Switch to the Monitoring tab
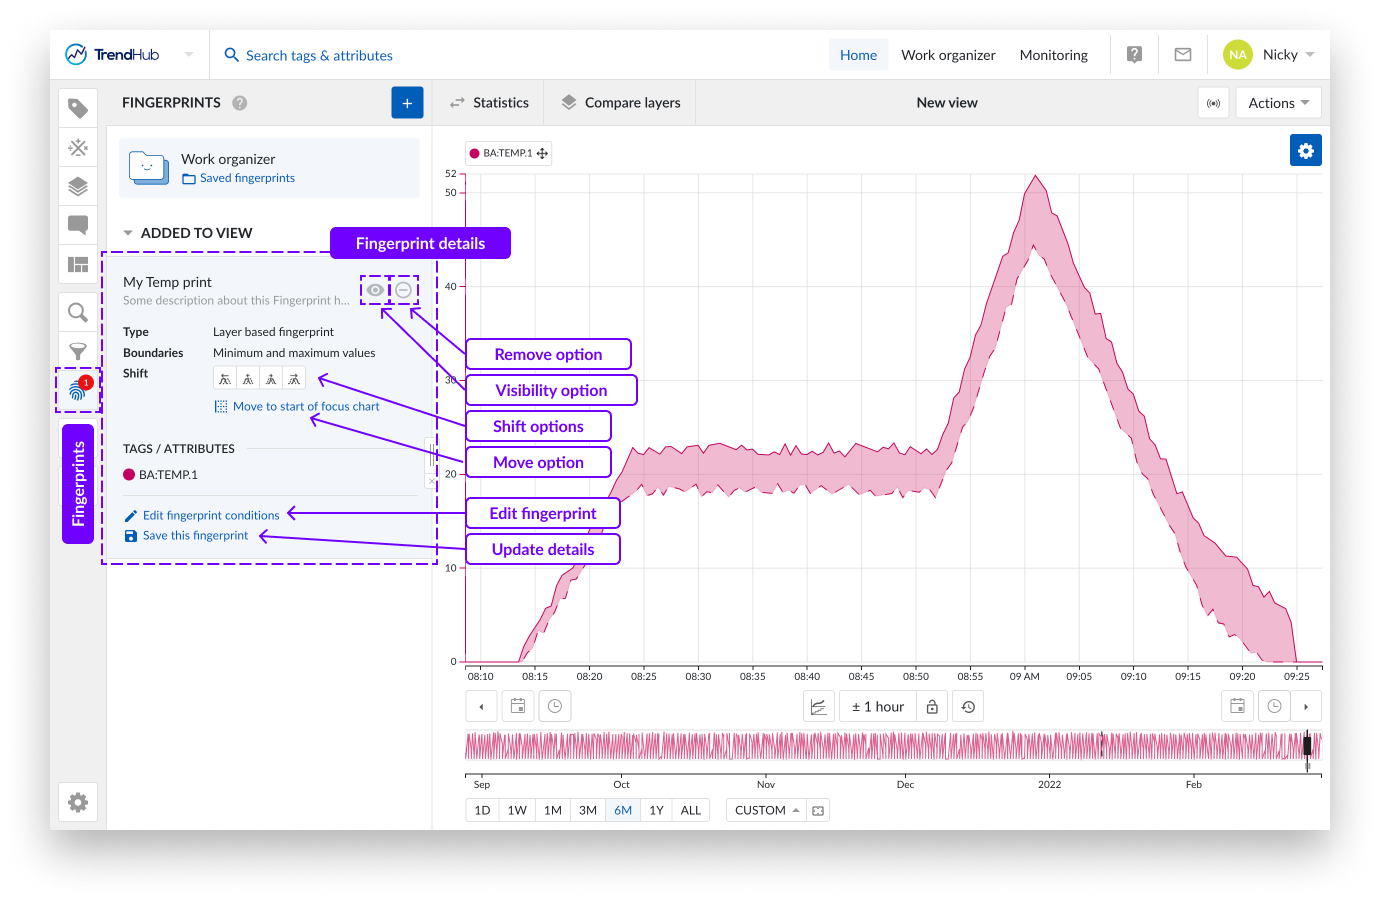The height and width of the screenshot is (900, 1380). point(1053,55)
